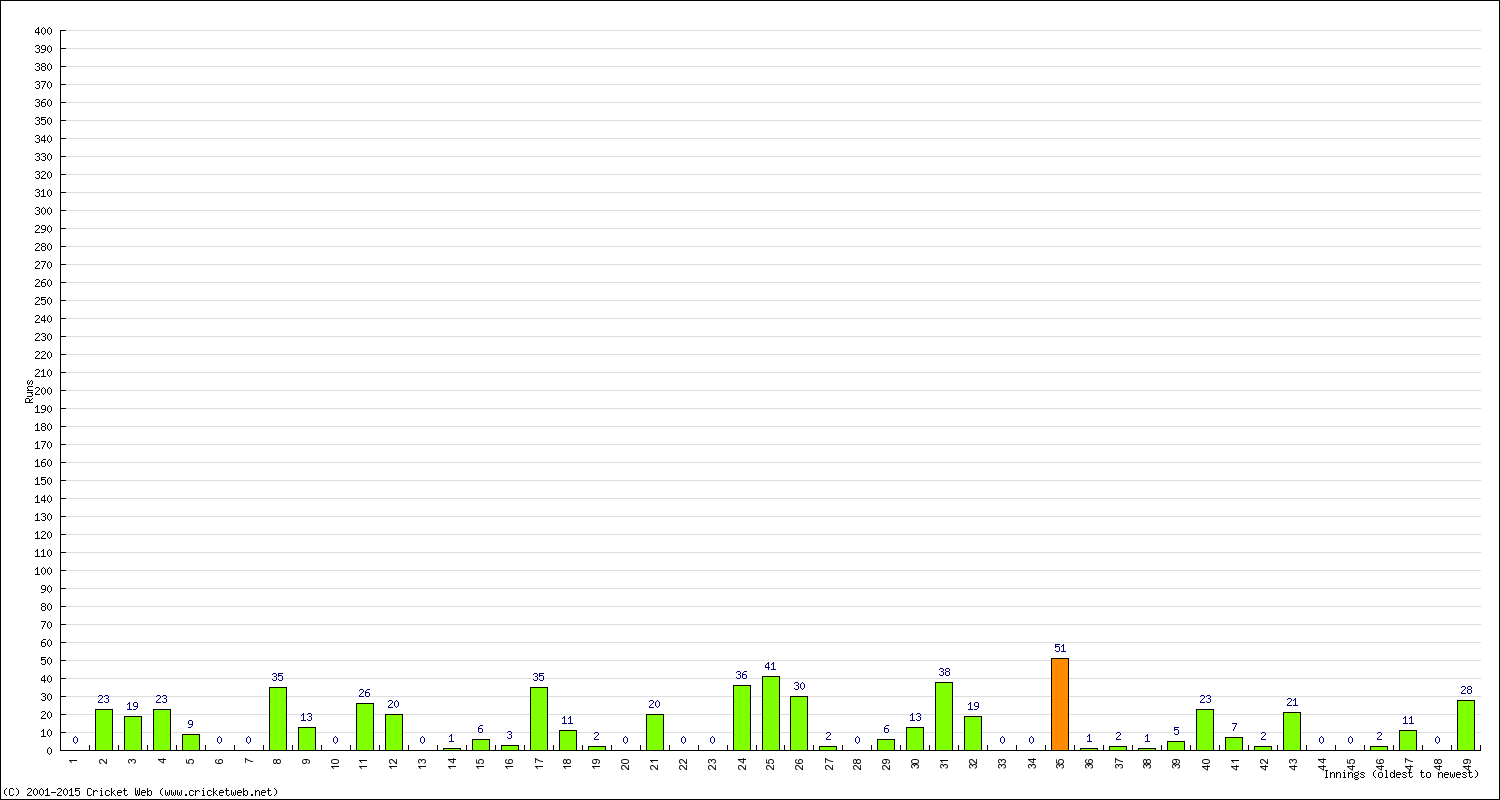Click 'Innings (oldest to newest)' axis title
The height and width of the screenshot is (800, 1500).
pos(1401,774)
